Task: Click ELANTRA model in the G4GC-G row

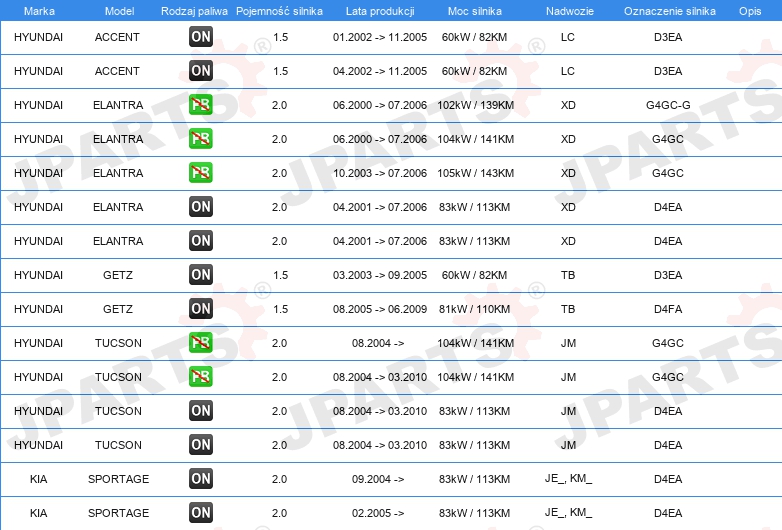Action: point(118,105)
